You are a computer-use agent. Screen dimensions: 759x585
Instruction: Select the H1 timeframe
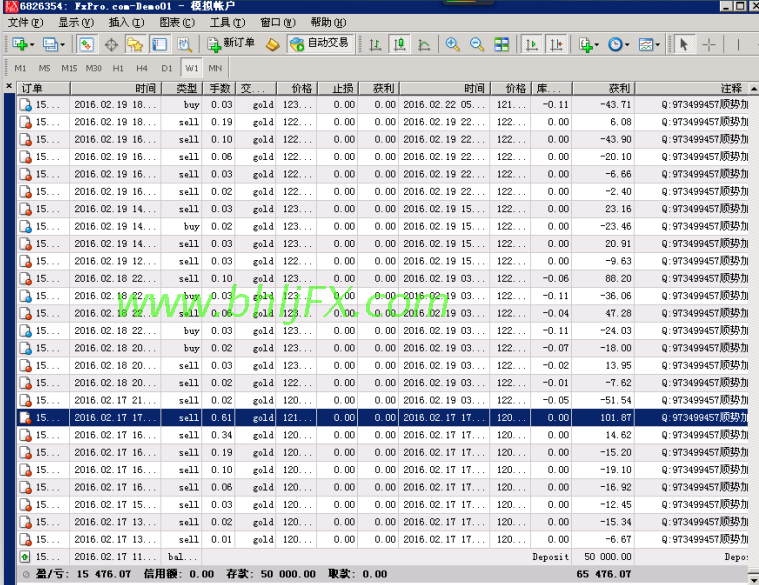click(x=118, y=68)
